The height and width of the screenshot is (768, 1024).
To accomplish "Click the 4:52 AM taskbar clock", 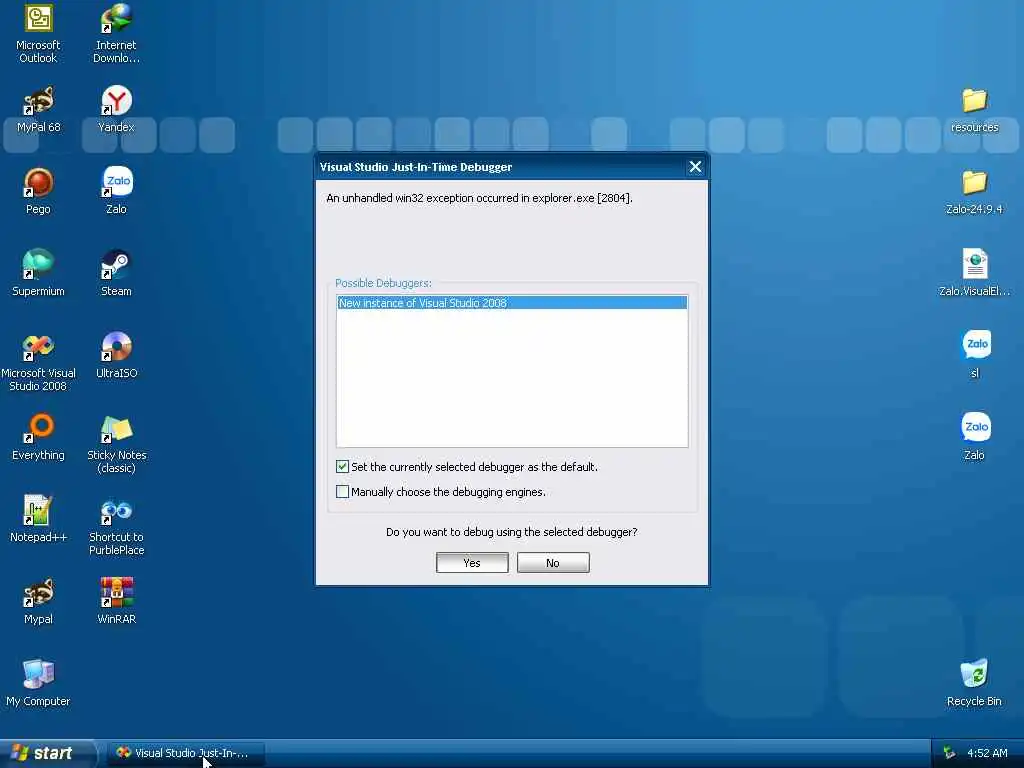I will 987,753.
